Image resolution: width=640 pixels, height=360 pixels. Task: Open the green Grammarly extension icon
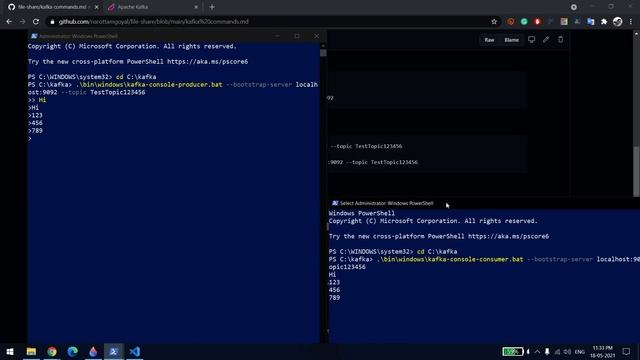(x=524, y=22)
